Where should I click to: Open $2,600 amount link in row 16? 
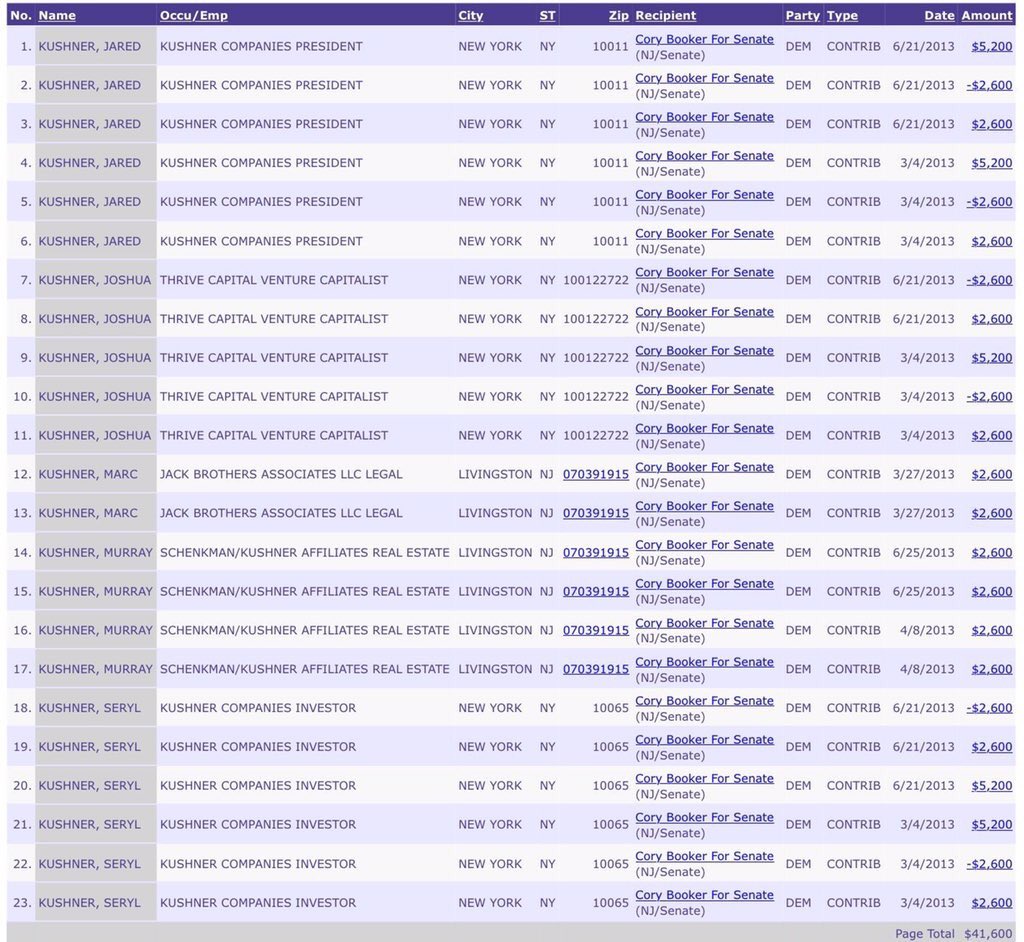coord(991,630)
